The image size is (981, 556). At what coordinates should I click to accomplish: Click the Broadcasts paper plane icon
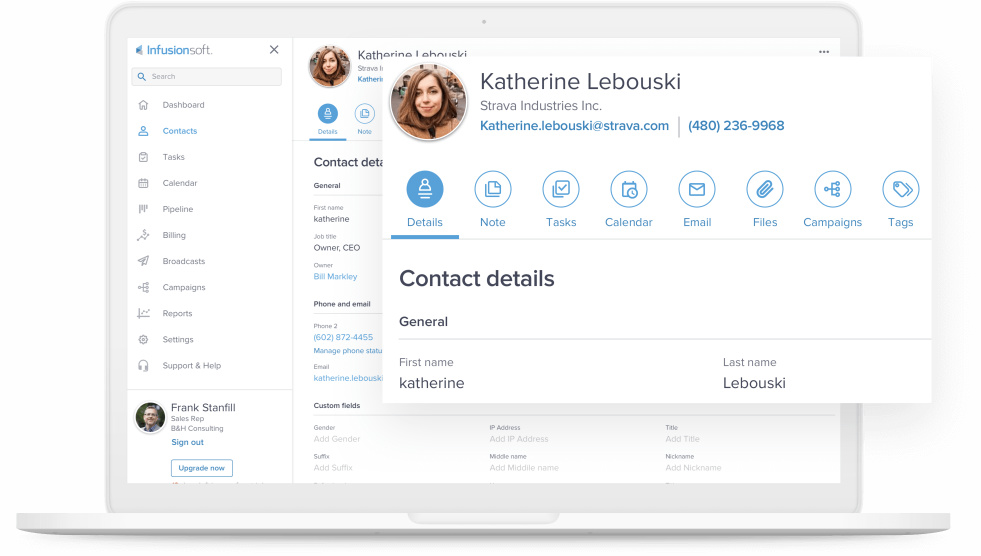coord(143,261)
